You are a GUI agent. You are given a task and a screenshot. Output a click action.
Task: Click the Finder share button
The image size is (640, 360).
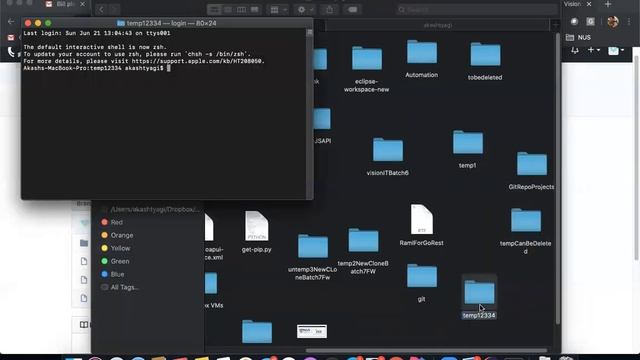click(x=329, y=9)
